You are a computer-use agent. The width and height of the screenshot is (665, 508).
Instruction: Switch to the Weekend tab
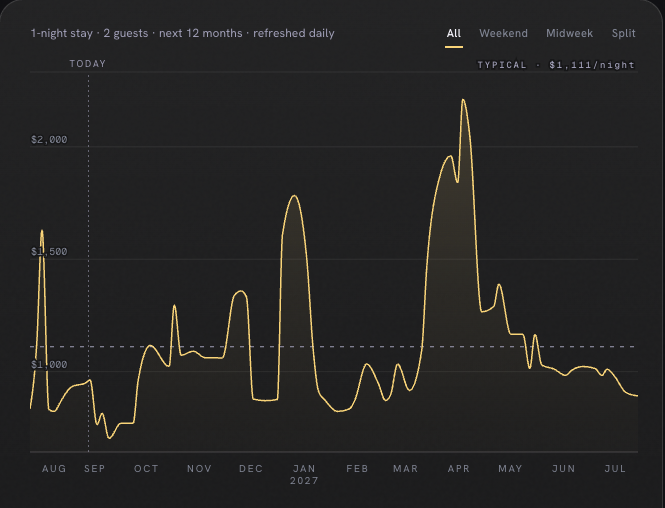[x=503, y=33]
